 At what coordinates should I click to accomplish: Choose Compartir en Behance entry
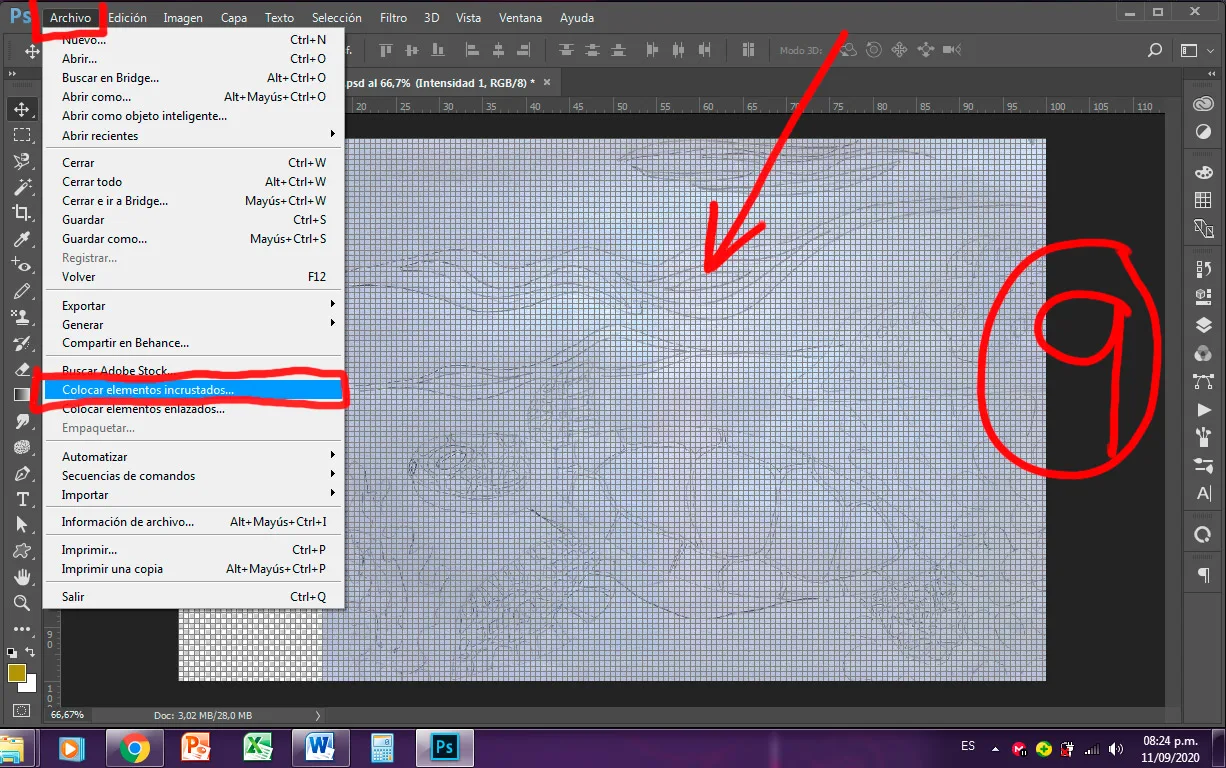(194, 343)
